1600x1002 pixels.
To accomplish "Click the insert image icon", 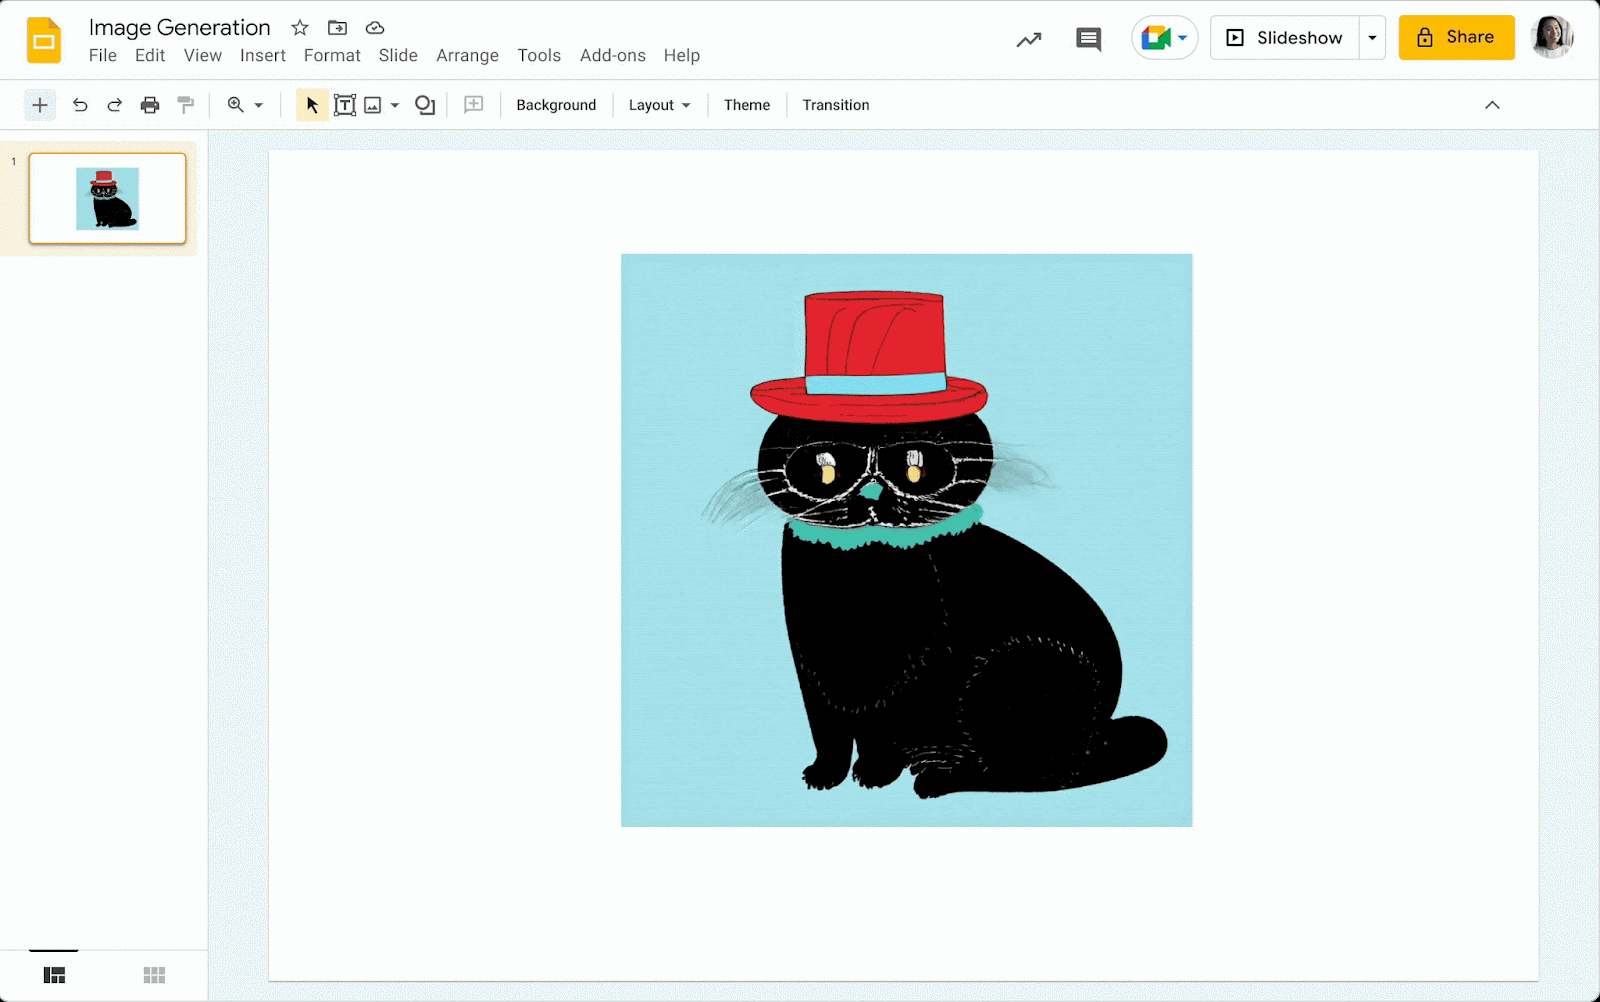I will pyautogui.click(x=372, y=104).
